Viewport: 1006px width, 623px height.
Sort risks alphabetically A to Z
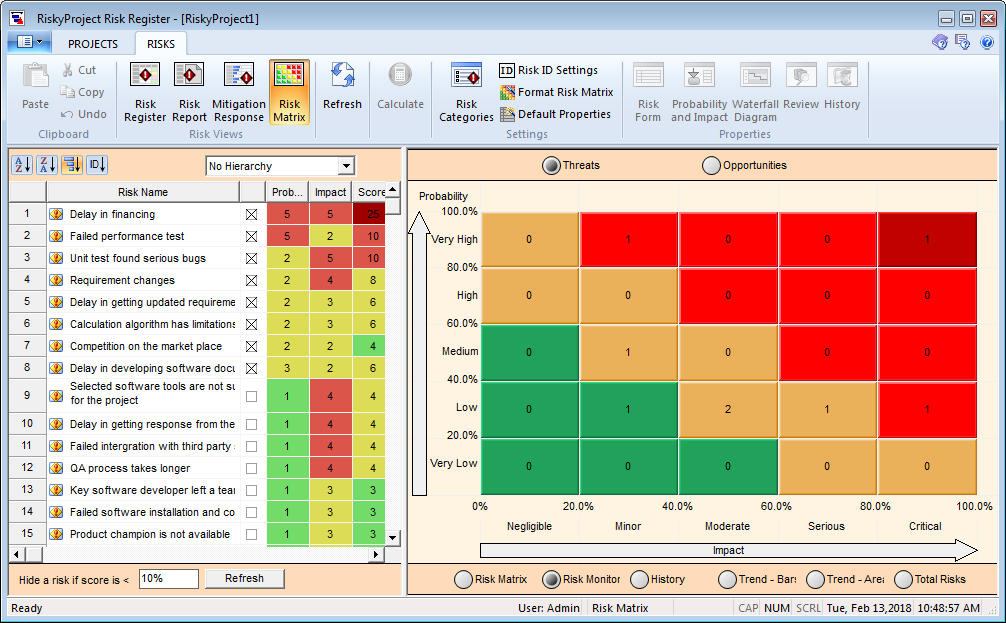22,165
